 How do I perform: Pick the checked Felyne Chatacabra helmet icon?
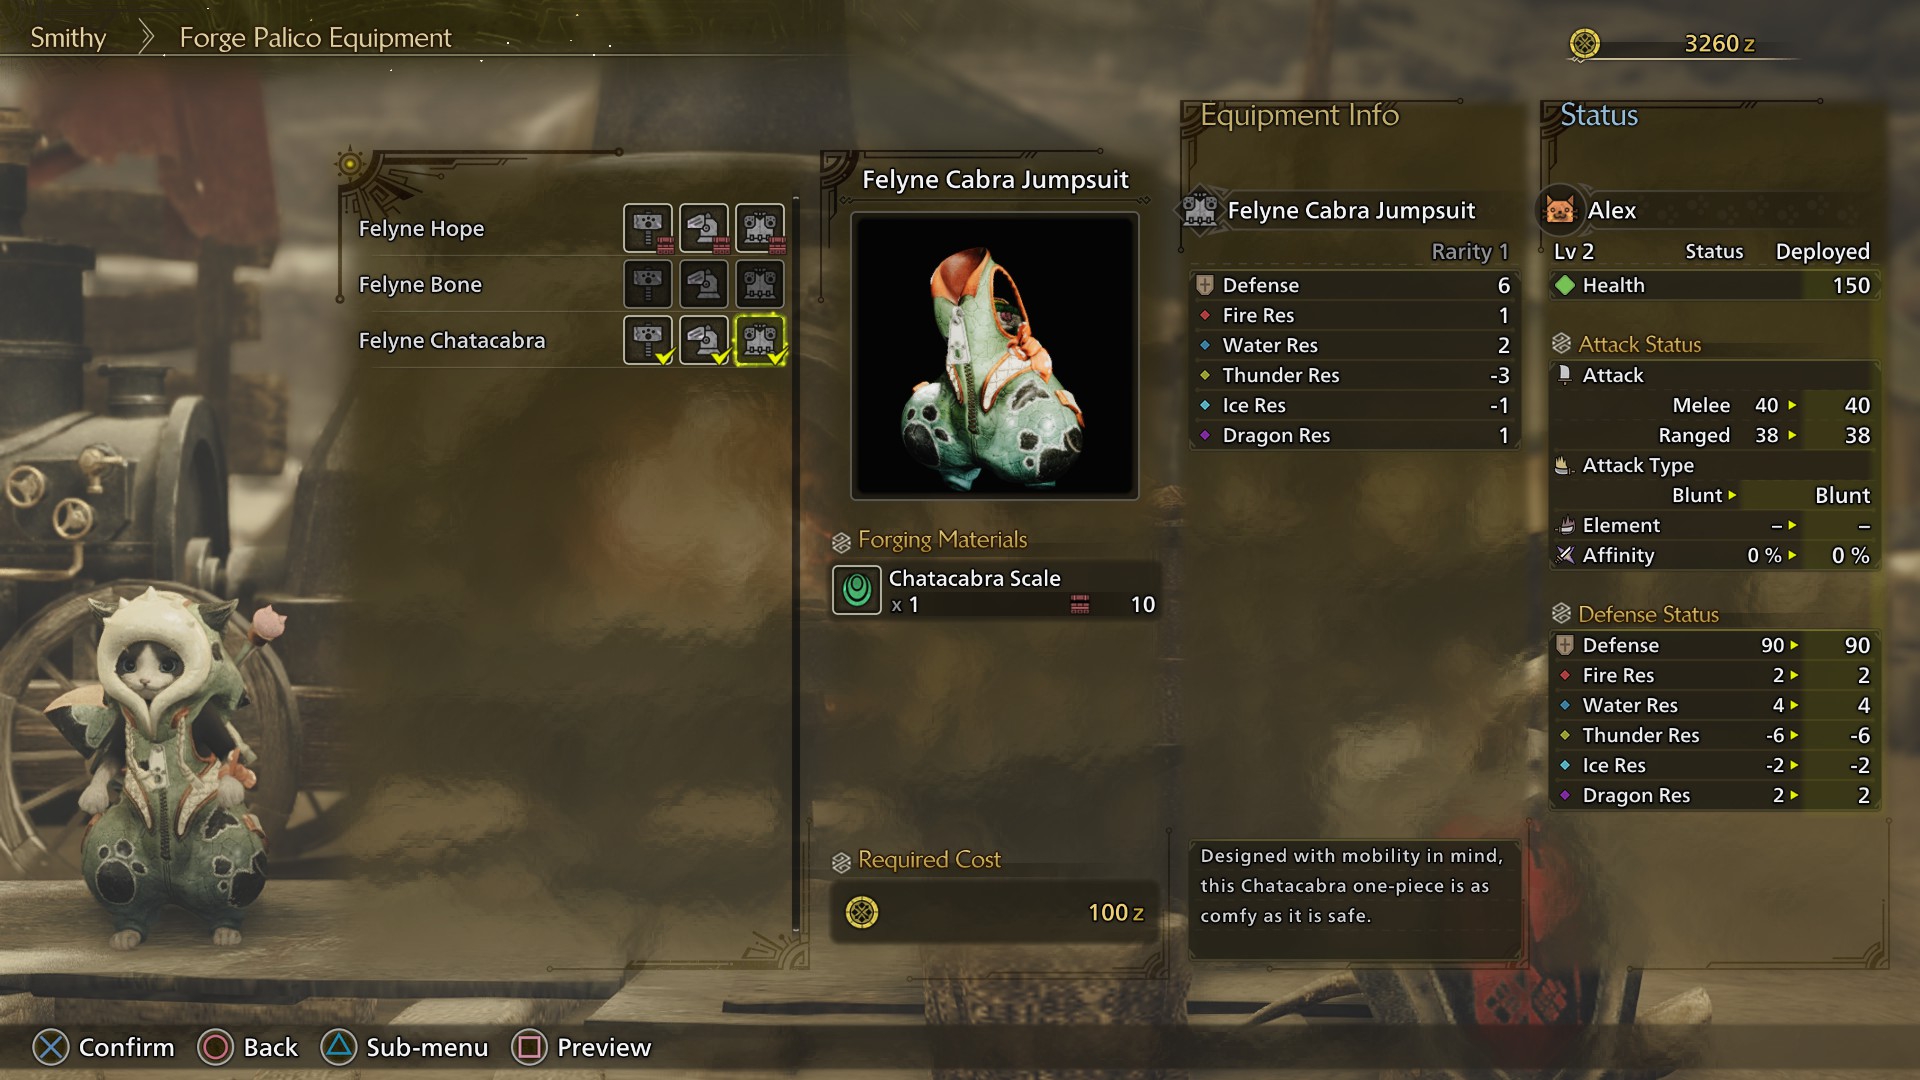[704, 340]
